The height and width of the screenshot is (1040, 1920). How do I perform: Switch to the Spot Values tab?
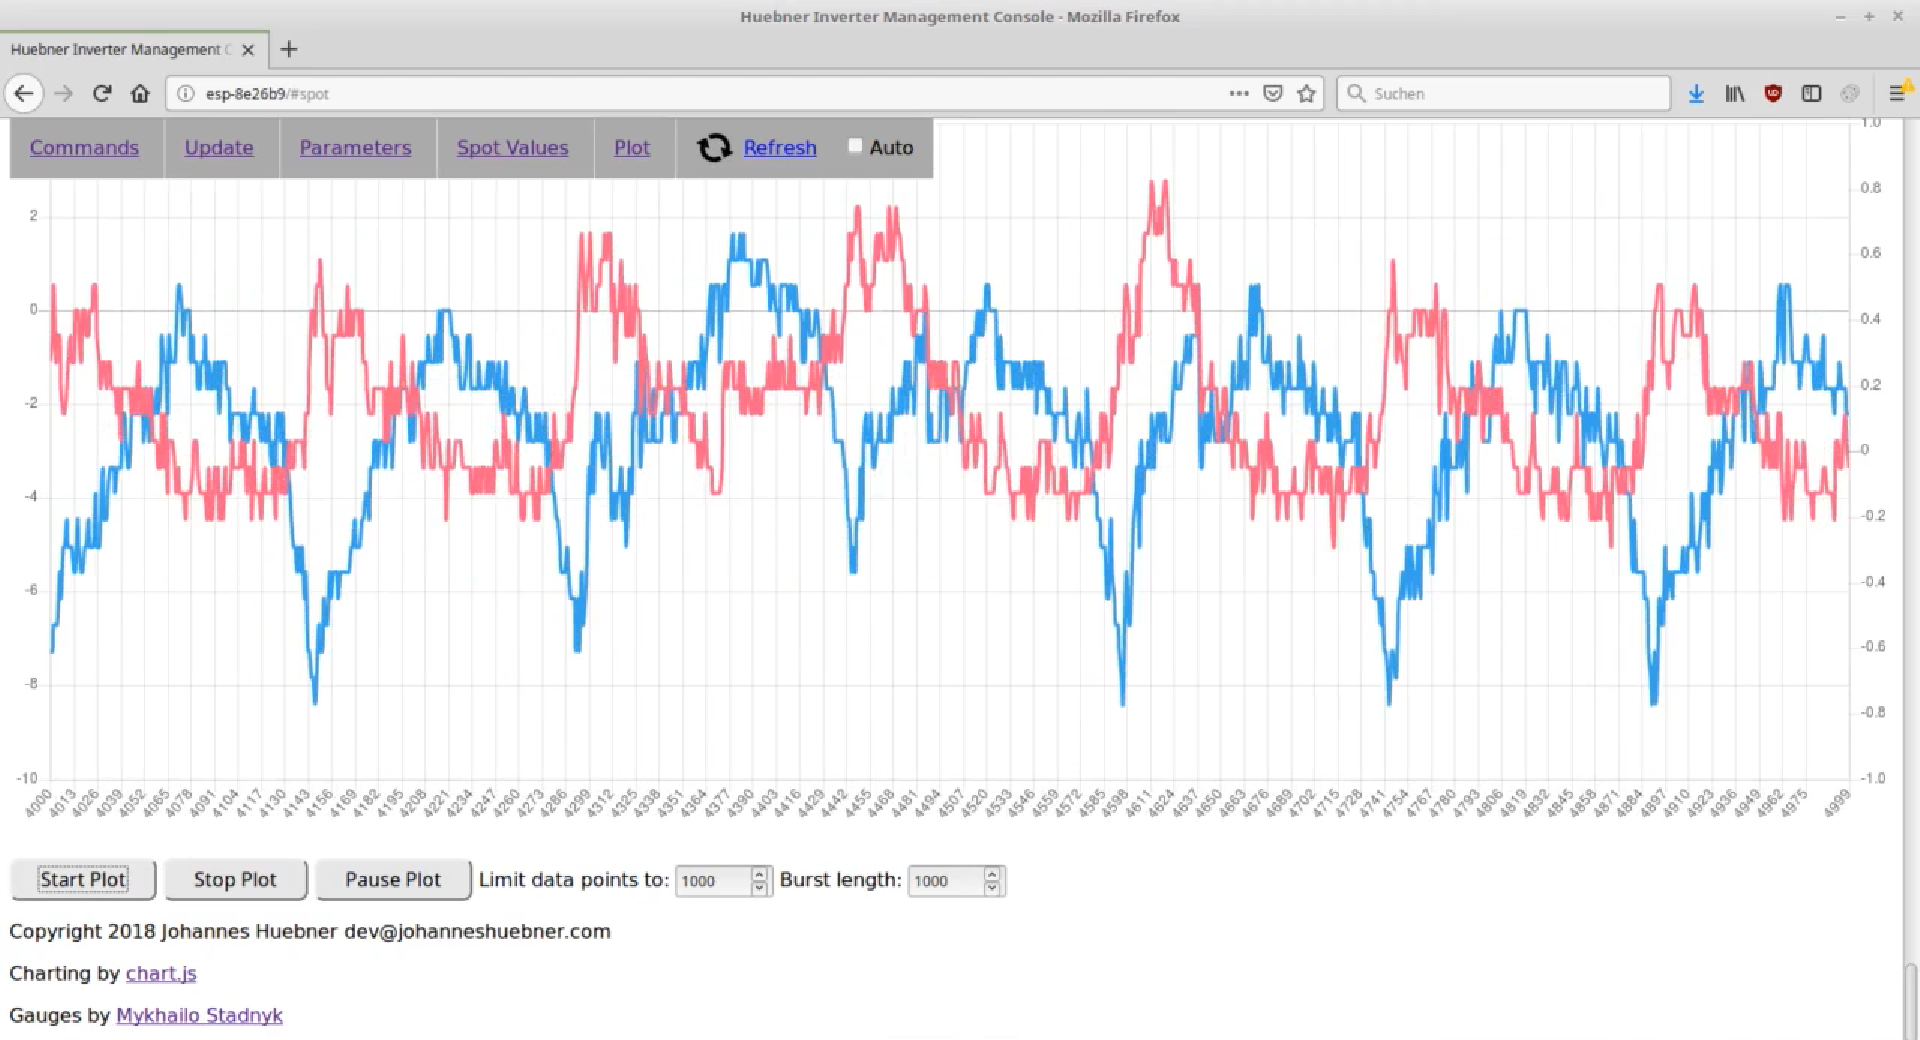tap(512, 148)
